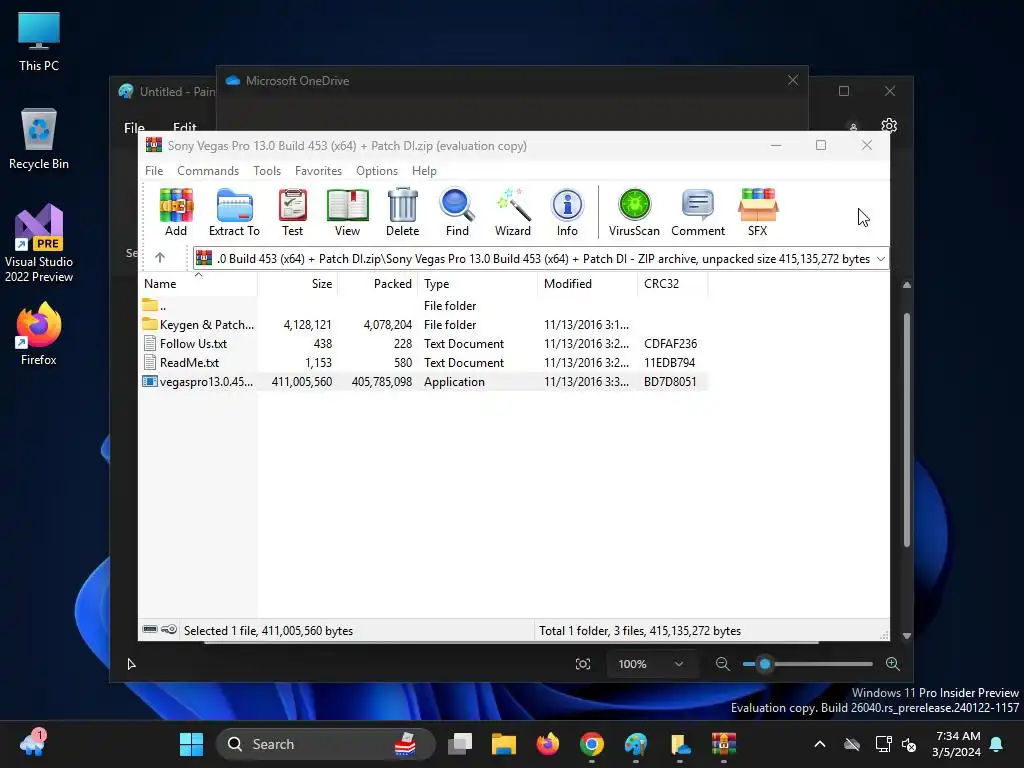Click the Comment toolbar icon
The width and height of the screenshot is (1024, 768).
click(697, 212)
